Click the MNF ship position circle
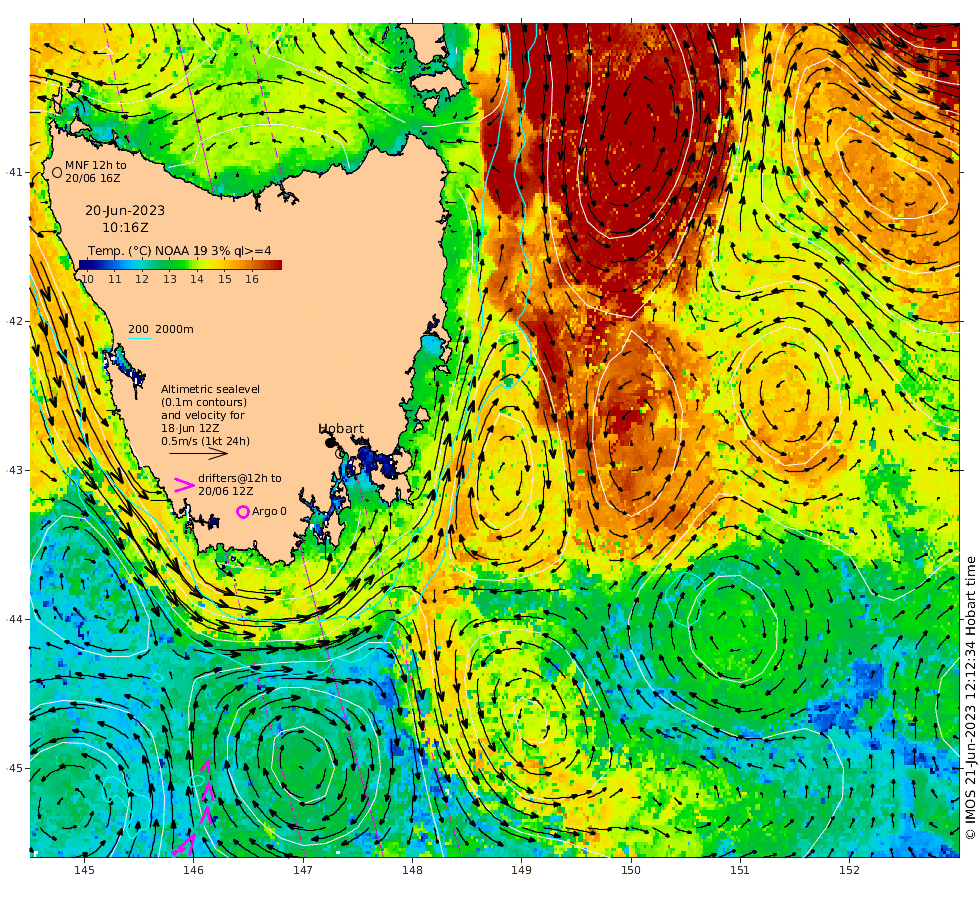The width and height of the screenshot is (980, 900). [57, 172]
